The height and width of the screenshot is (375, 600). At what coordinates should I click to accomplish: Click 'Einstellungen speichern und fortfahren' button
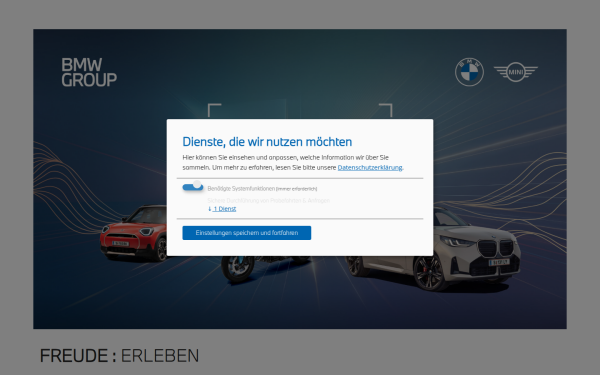(x=246, y=233)
